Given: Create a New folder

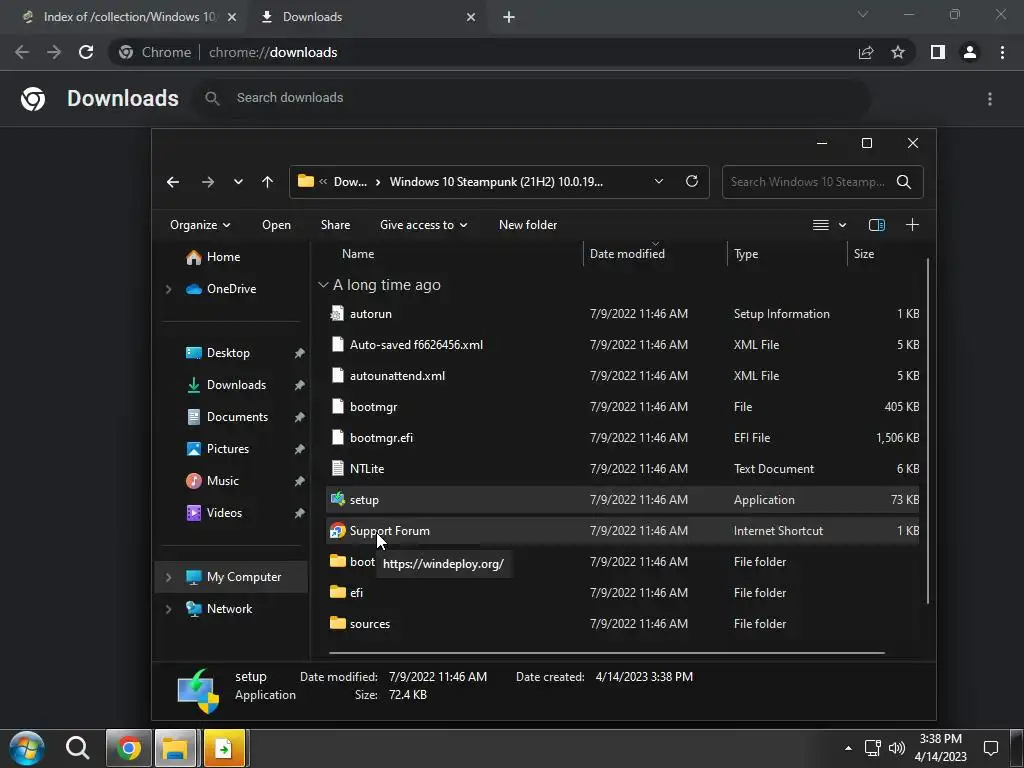Looking at the screenshot, I should point(528,225).
